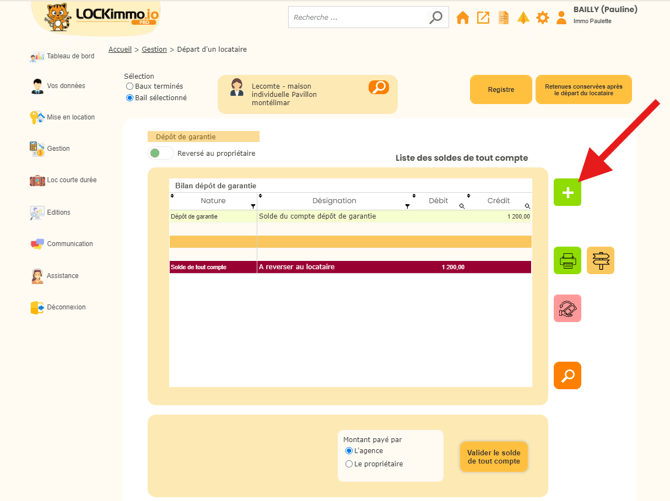670x501 pixels.
Task: Open the Désignation column filter arrow
Action: pos(407,206)
